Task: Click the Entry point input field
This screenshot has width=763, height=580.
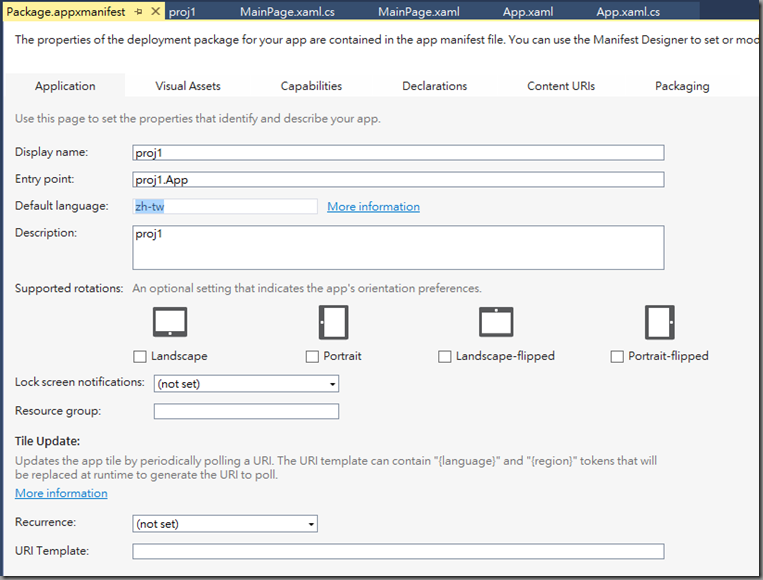Action: click(398, 180)
